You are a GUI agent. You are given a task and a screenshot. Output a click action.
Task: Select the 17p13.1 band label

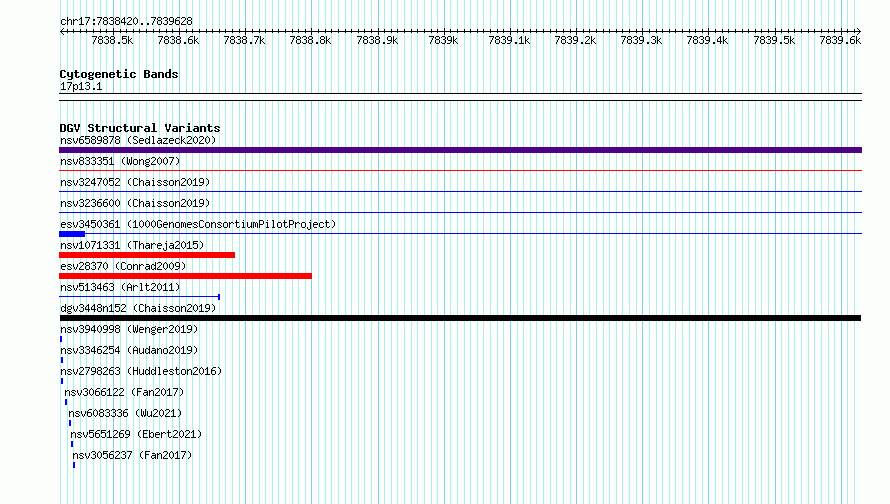pos(81,86)
